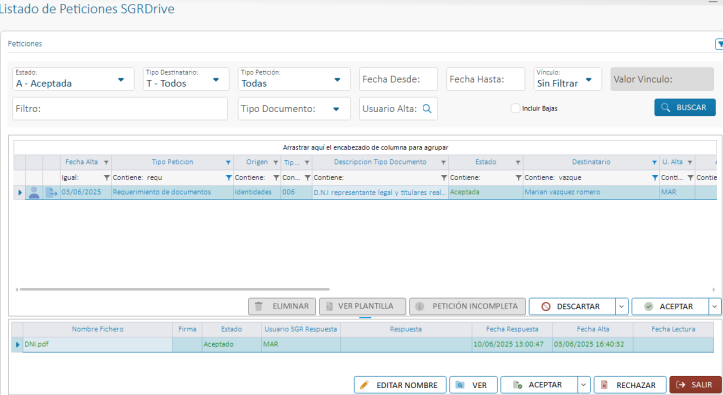
Task: Open the Tipo Destinatario 'T - Todos' dropdown
Action: coord(216,80)
